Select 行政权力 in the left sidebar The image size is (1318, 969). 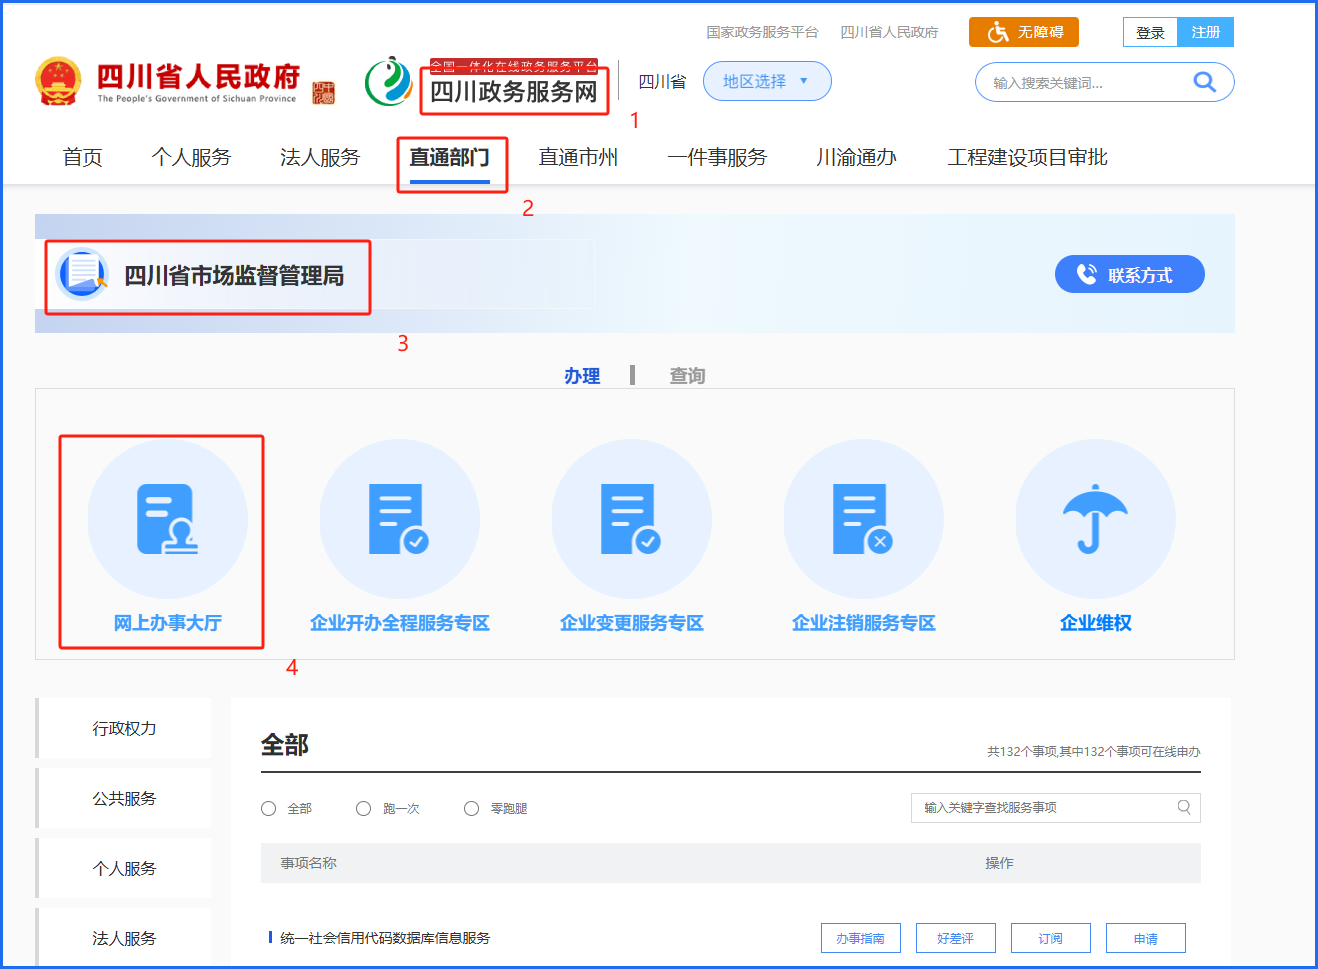(125, 728)
